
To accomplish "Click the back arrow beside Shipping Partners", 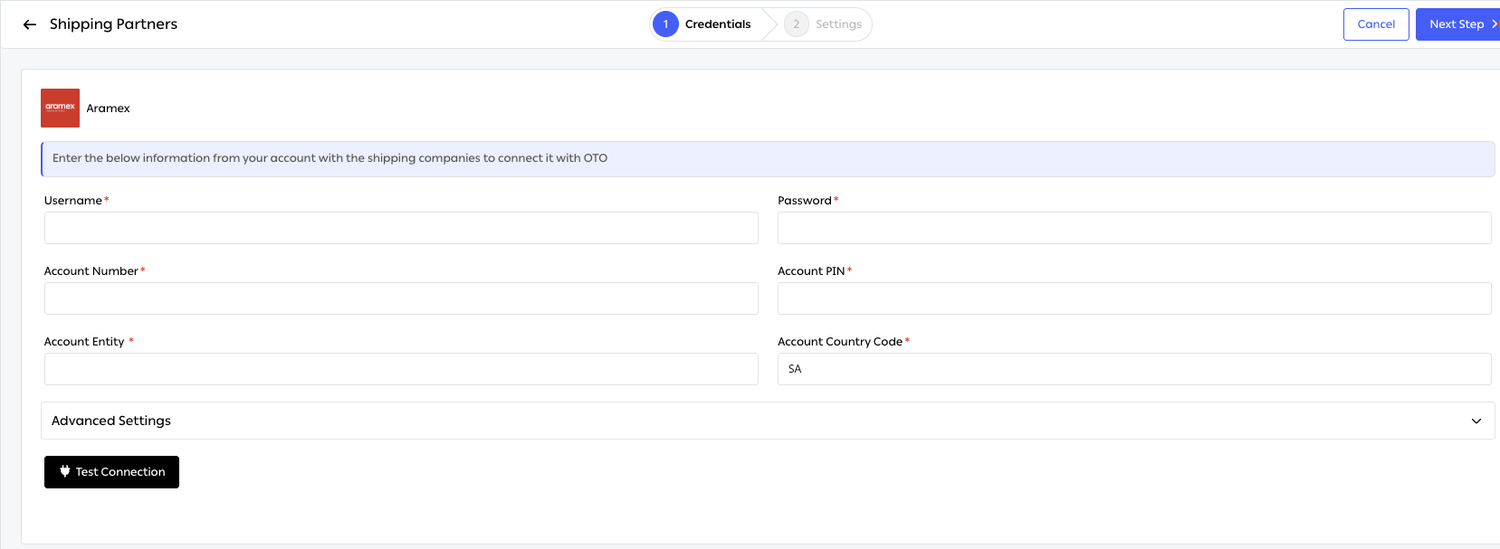I will [29, 24].
